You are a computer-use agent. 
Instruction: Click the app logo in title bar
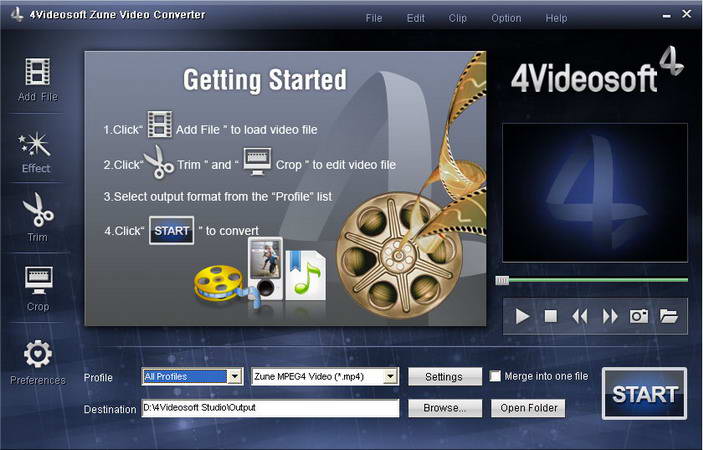(17, 14)
